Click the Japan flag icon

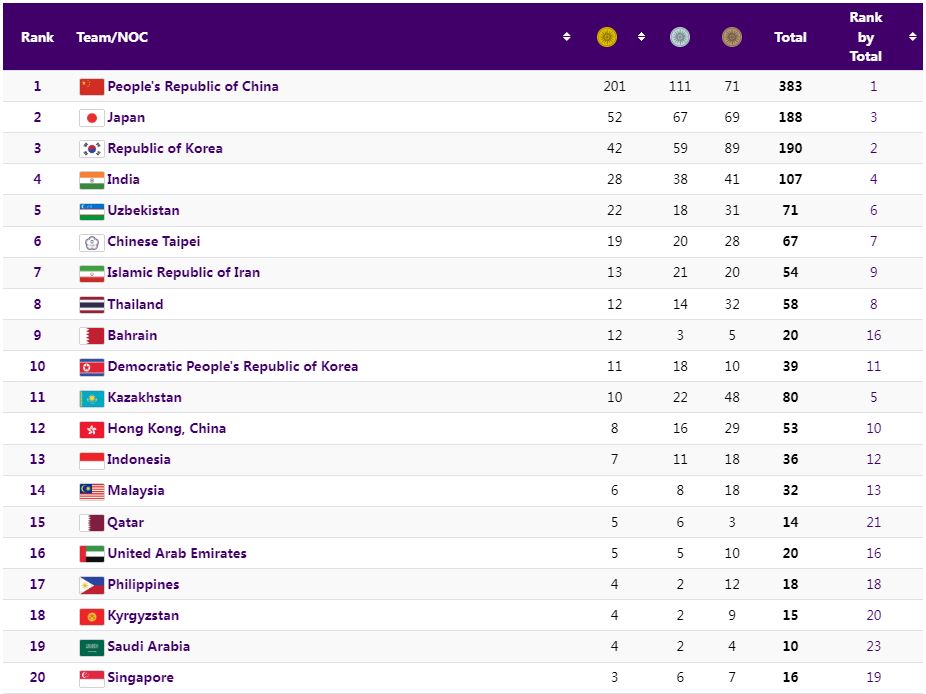pos(91,118)
